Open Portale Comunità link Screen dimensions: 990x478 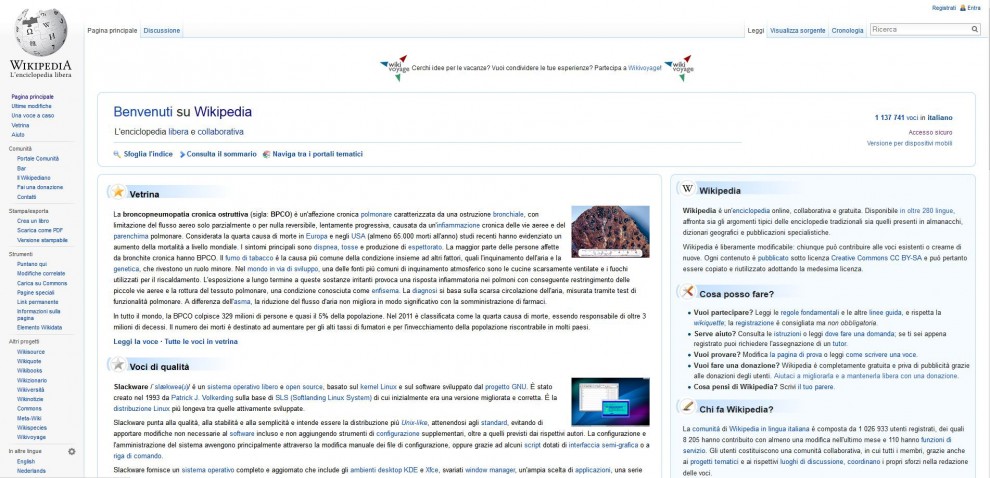[38, 158]
